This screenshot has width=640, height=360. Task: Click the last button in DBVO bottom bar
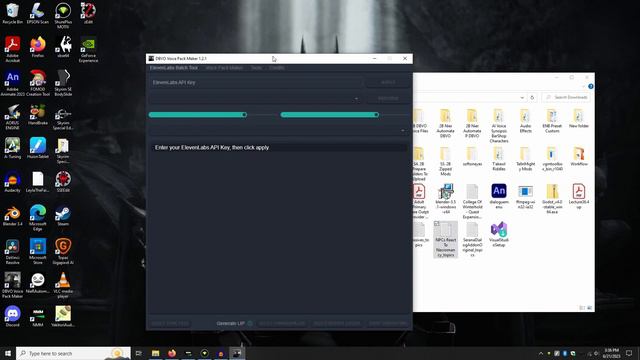point(388,323)
